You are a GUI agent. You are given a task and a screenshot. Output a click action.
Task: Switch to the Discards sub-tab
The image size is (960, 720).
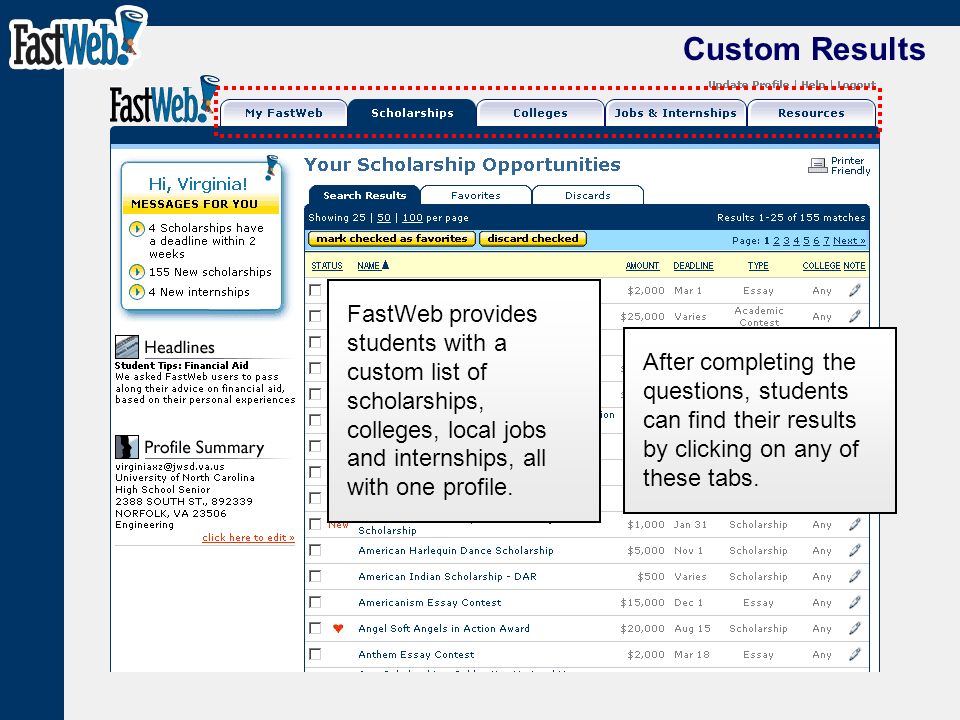(x=588, y=195)
